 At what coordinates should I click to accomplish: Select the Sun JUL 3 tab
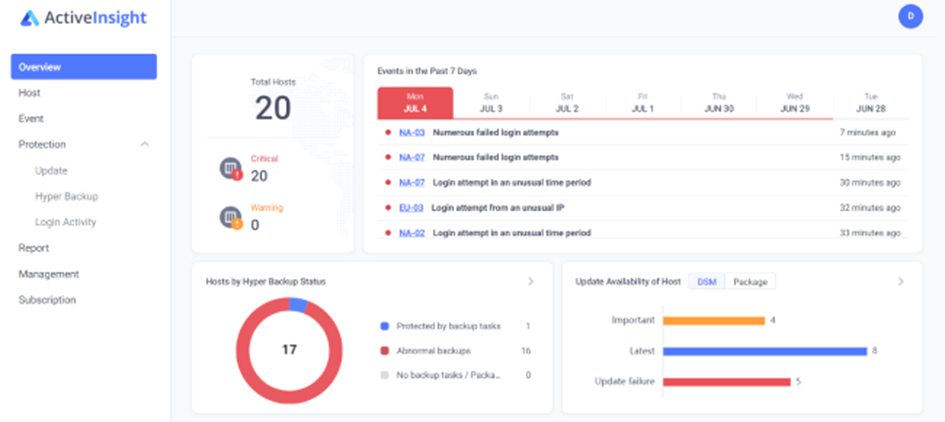(x=491, y=103)
